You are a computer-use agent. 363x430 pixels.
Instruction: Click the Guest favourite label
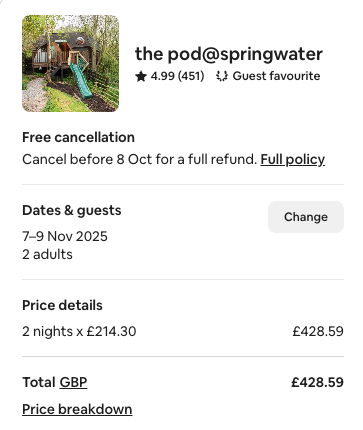coord(276,76)
